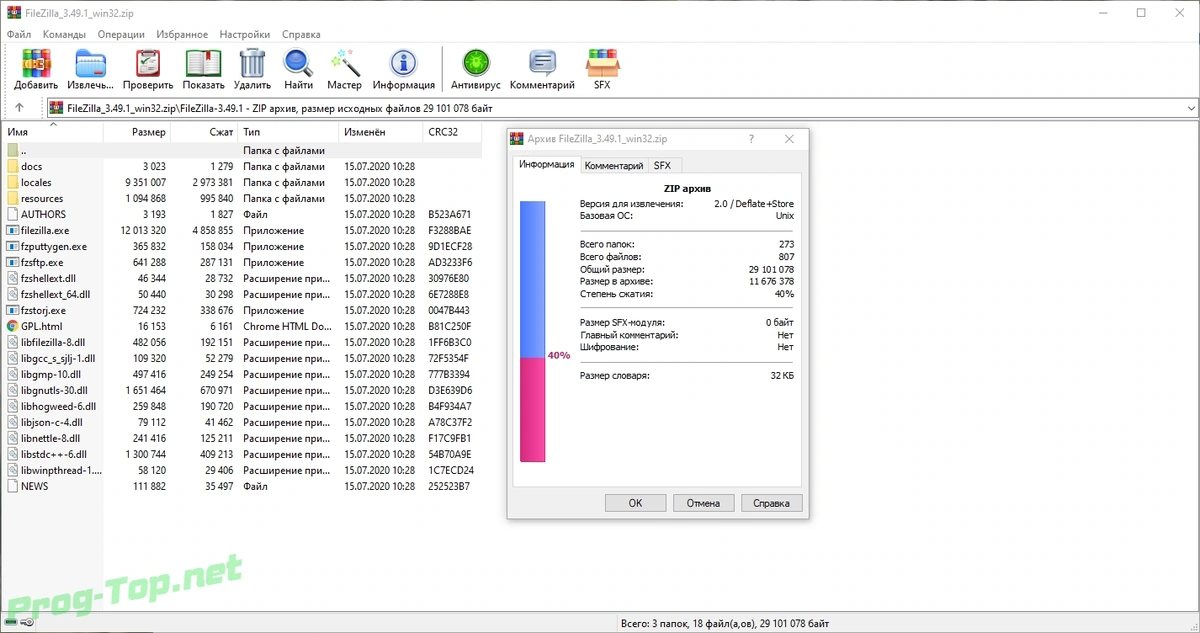Image resolution: width=1200 pixels, height=633 pixels.
Task: Select the libgnutls-30.dll file name
Action: [54, 390]
